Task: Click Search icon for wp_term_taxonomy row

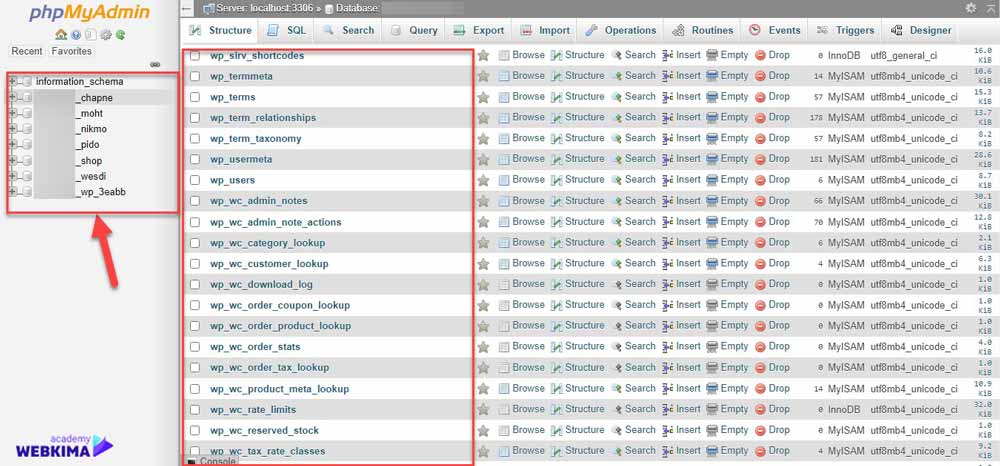Action: coord(617,138)
